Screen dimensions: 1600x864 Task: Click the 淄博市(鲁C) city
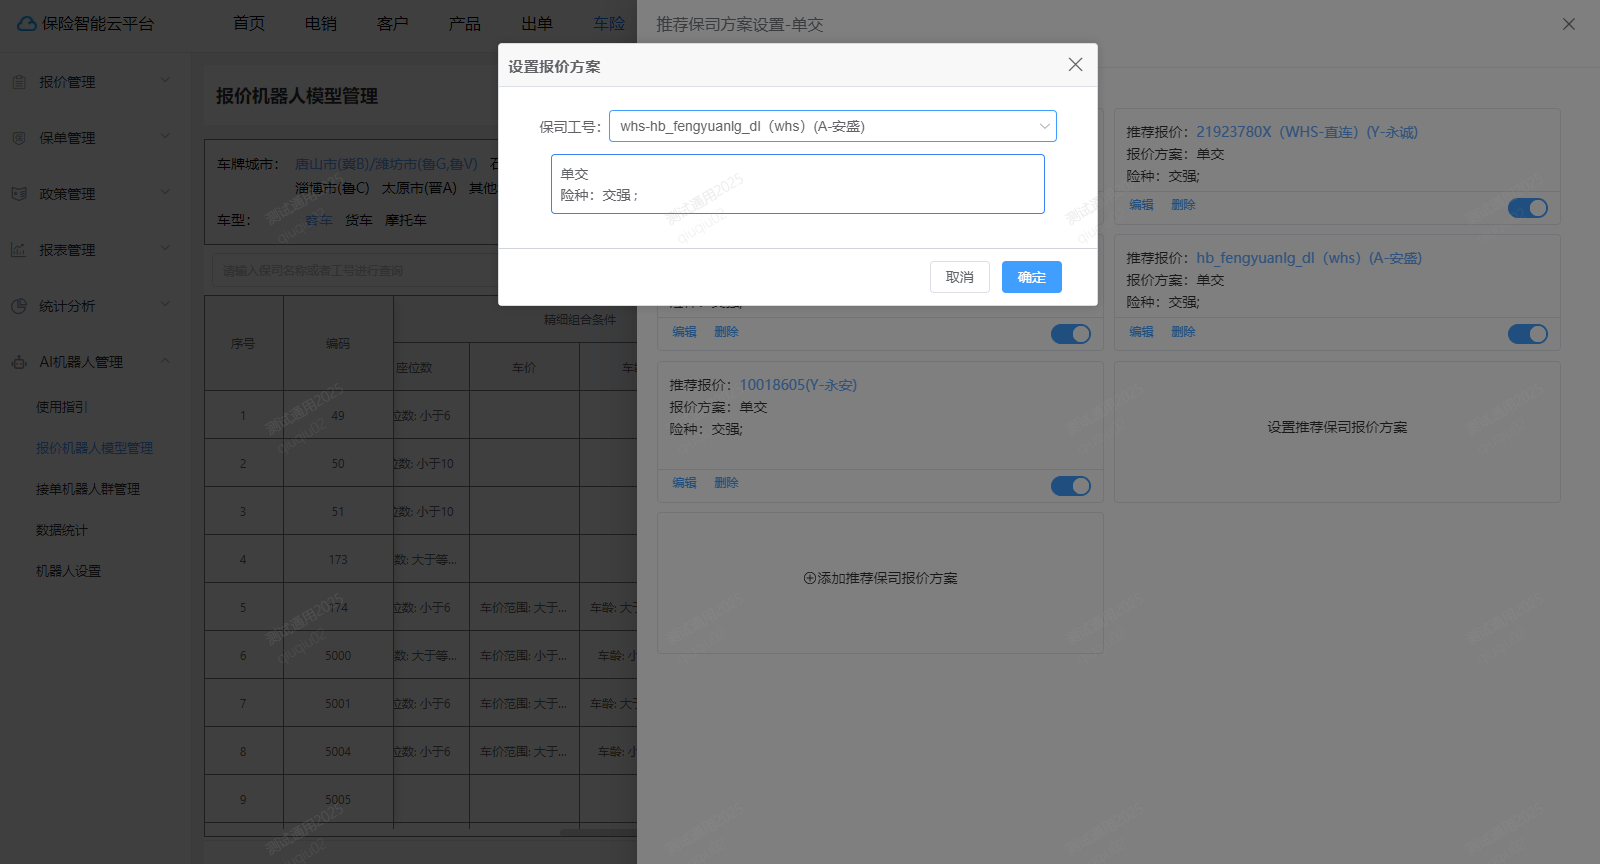click(x=332, y=188)
